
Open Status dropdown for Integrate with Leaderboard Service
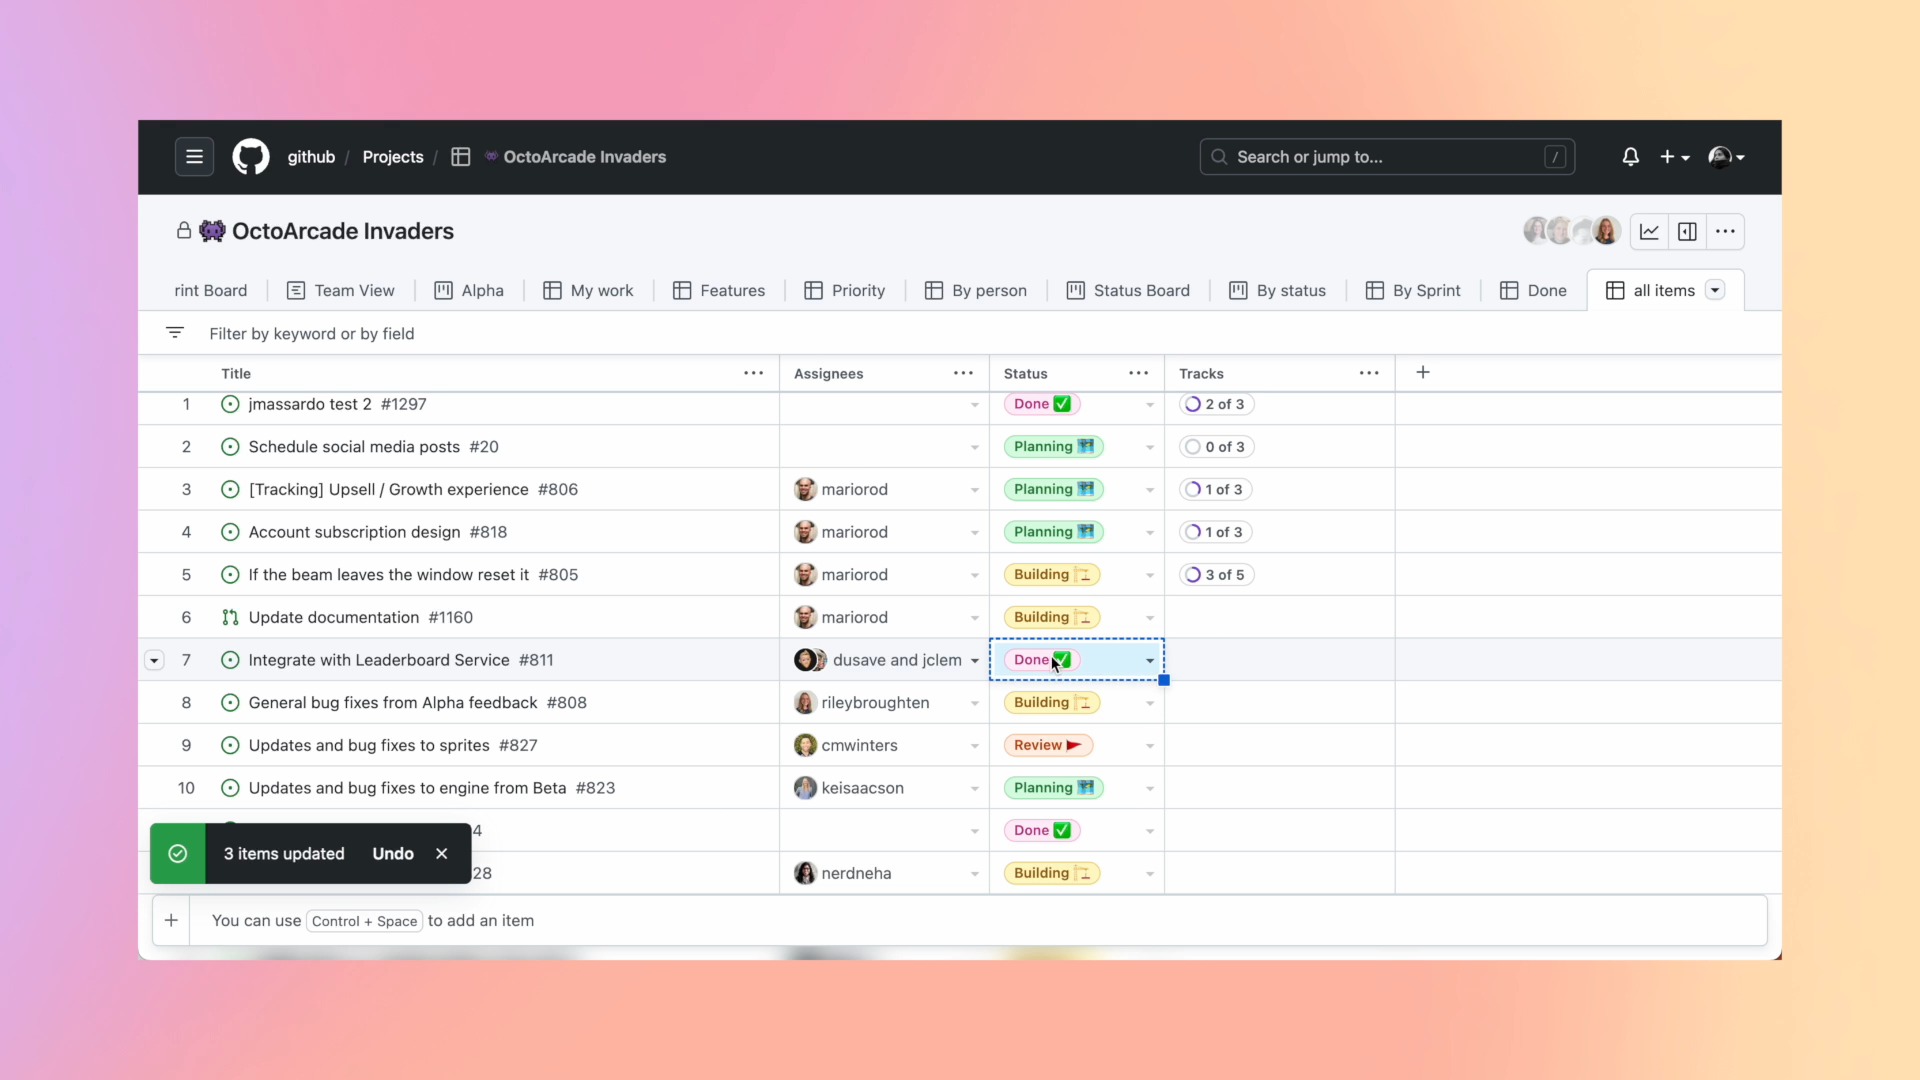tap(1150, 661)
